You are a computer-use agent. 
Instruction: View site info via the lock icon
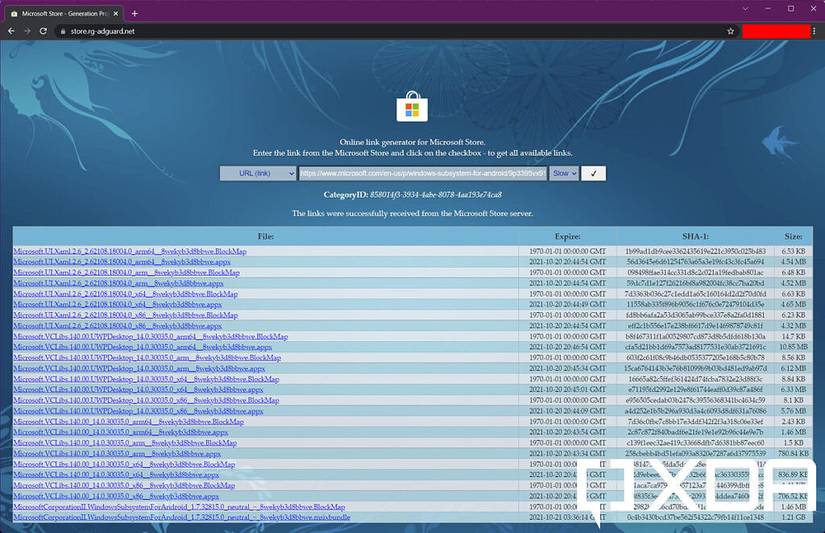pos(63,32)
